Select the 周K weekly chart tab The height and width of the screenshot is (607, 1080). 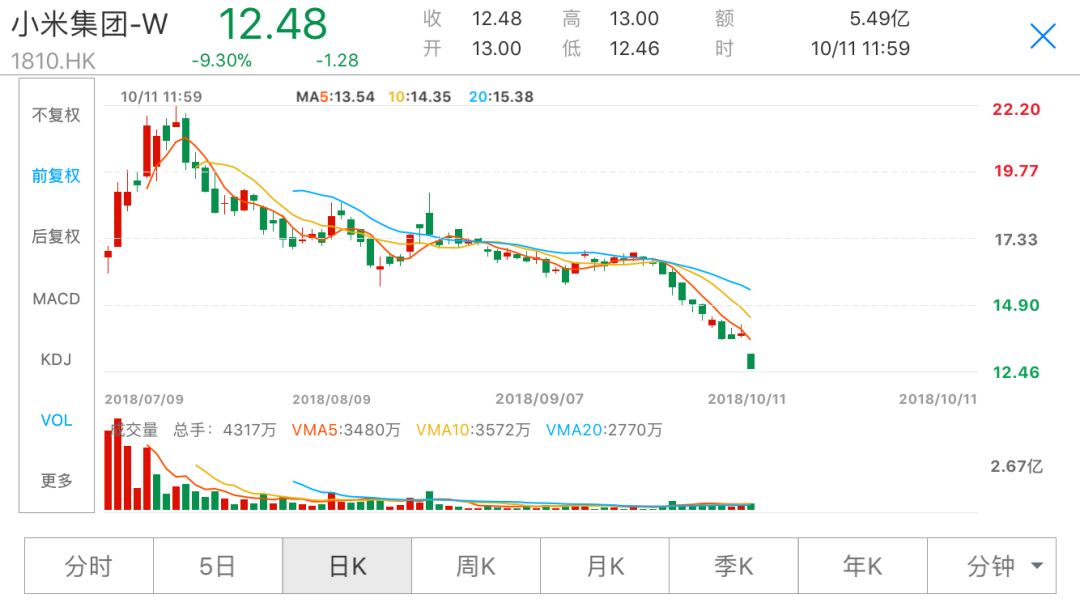476,566
